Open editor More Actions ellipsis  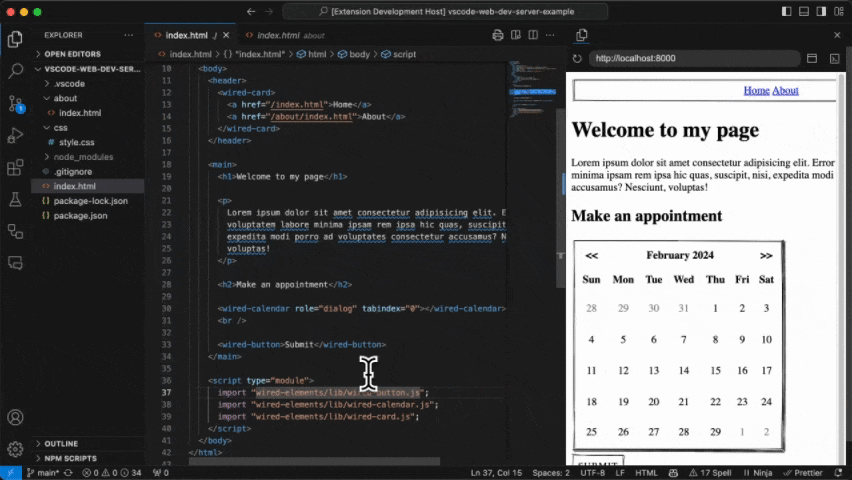point(550,35)
